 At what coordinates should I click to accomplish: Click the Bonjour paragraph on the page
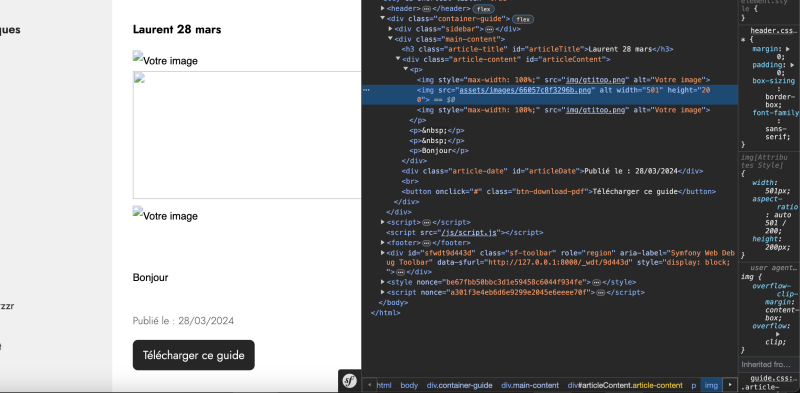click(151, 278)
